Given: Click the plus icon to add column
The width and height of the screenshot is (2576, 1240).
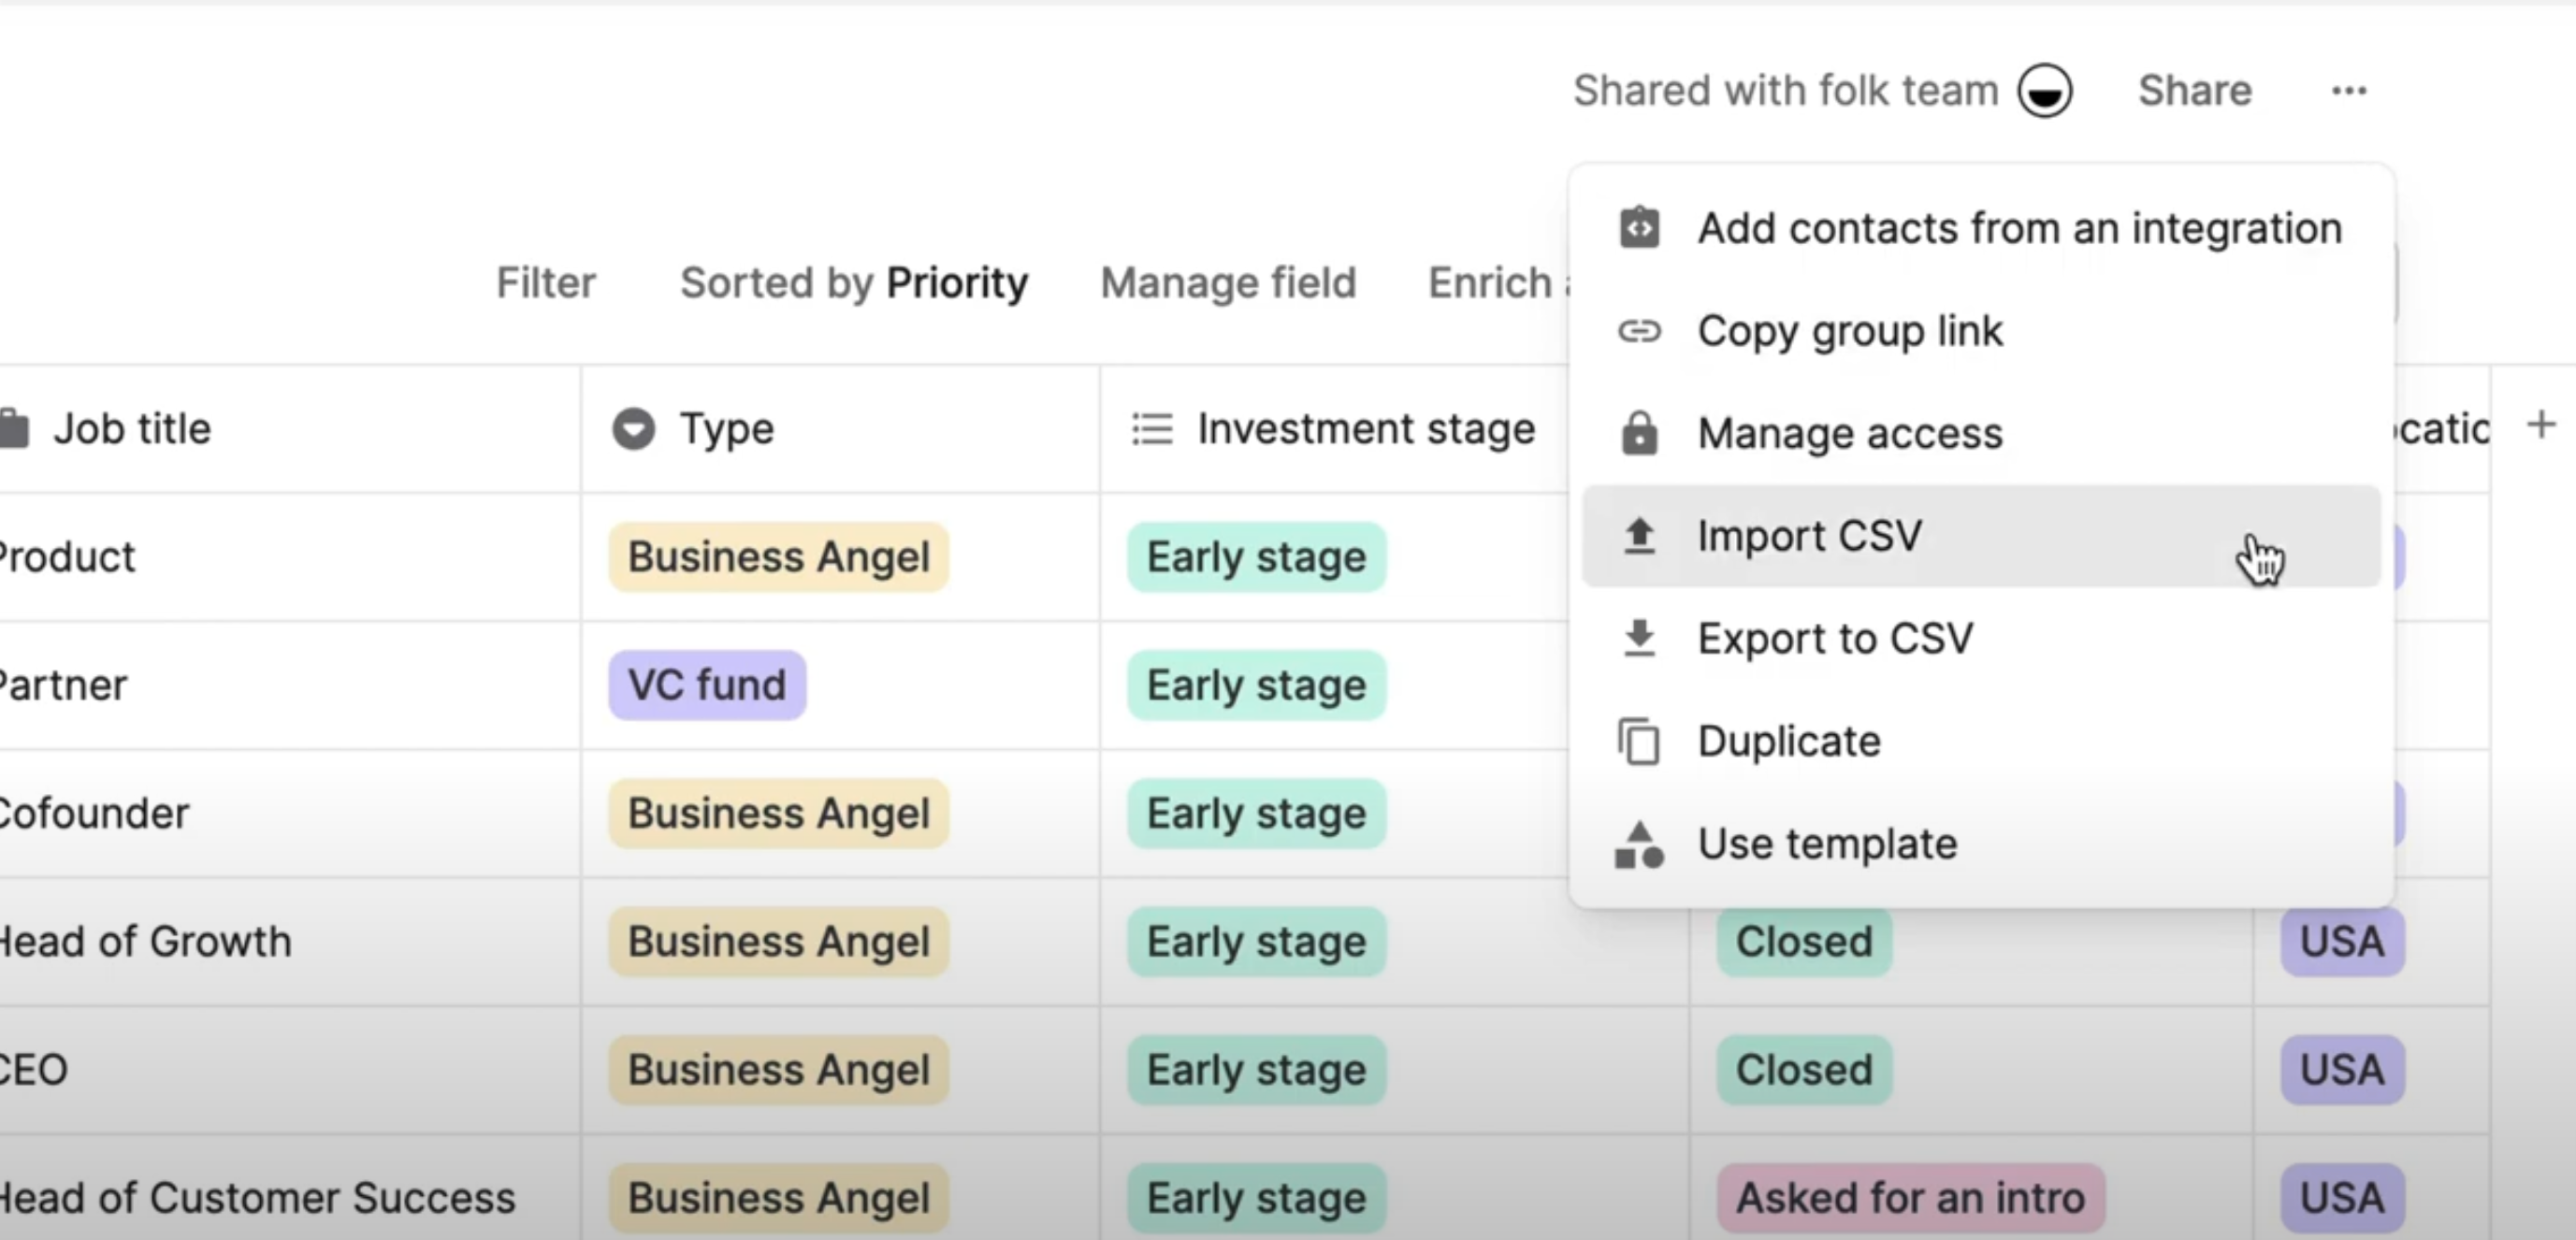Looking at the screenshot, I should (x=2540, y=425).
